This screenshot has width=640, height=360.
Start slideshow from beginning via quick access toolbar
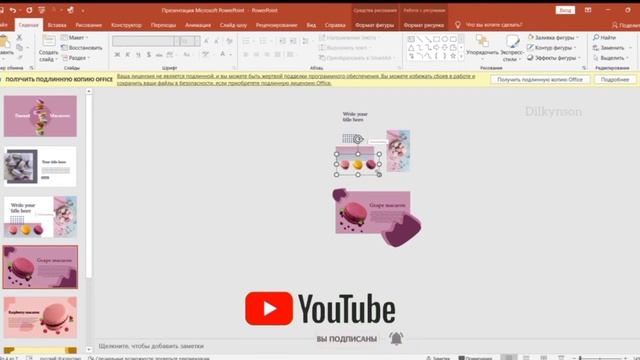[42, 10]
